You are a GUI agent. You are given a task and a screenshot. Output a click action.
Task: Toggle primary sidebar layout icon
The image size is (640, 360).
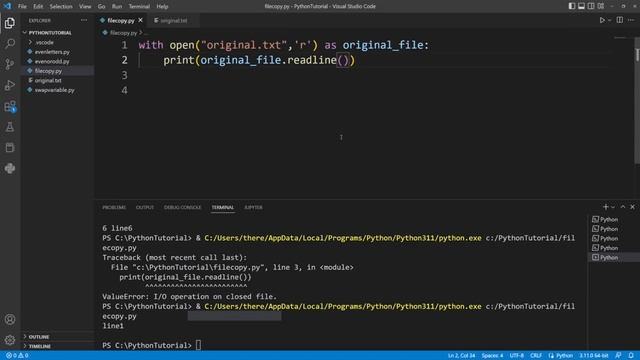572,6
